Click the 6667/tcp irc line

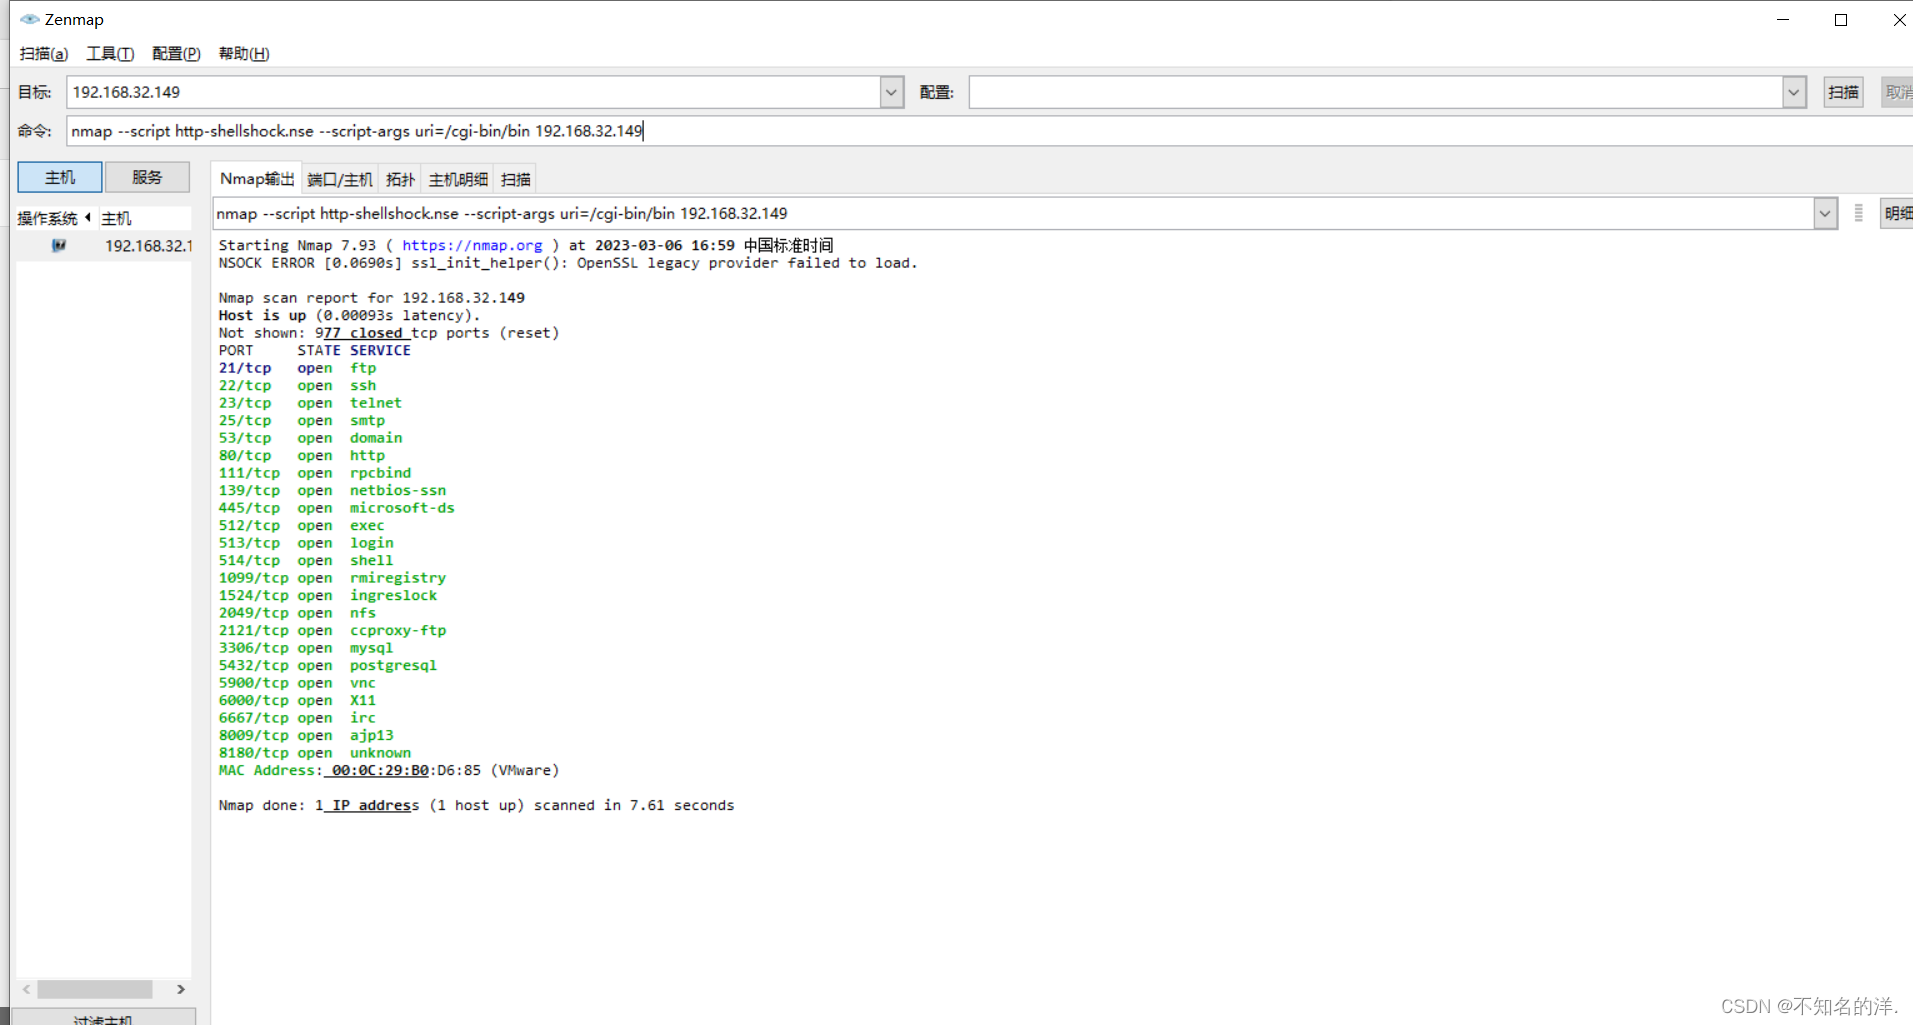(297, 718)
